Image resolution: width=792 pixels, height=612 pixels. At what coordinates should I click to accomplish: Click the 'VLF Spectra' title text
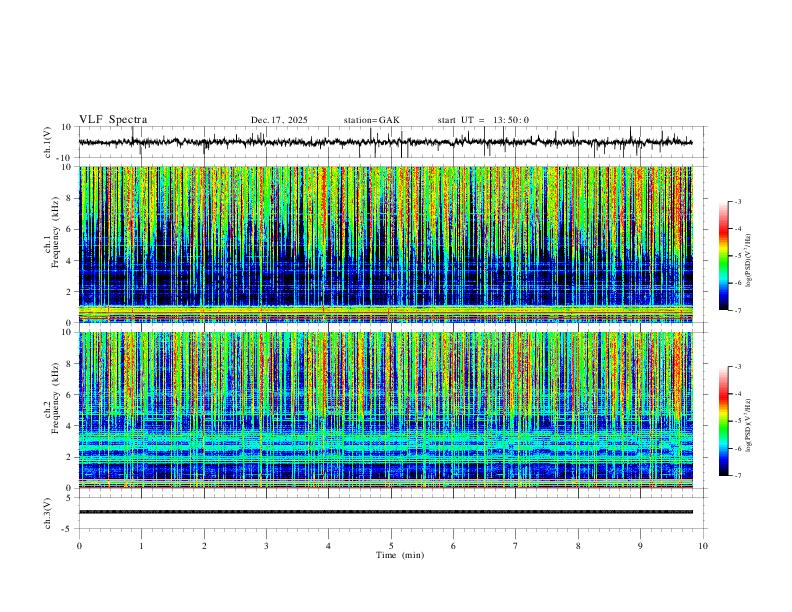(113, 120)
